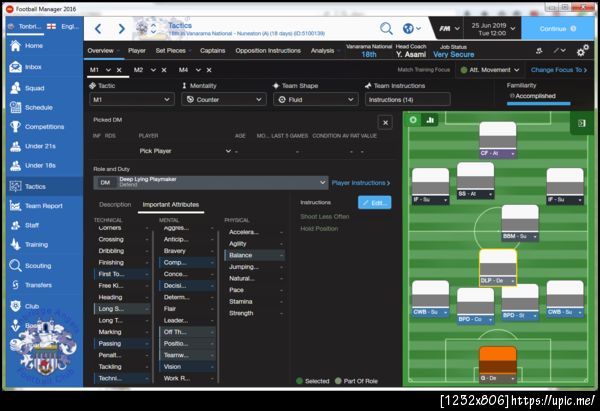Image resolution: width=600 pixels, height=411 pixels.
Task: Select green circle pitch view icon
Action: pos(413,120)
